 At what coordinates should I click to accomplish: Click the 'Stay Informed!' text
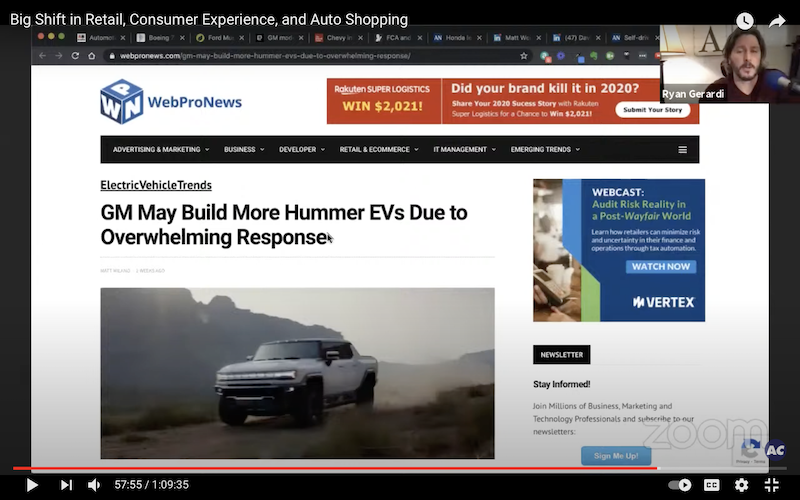(562, 384)
